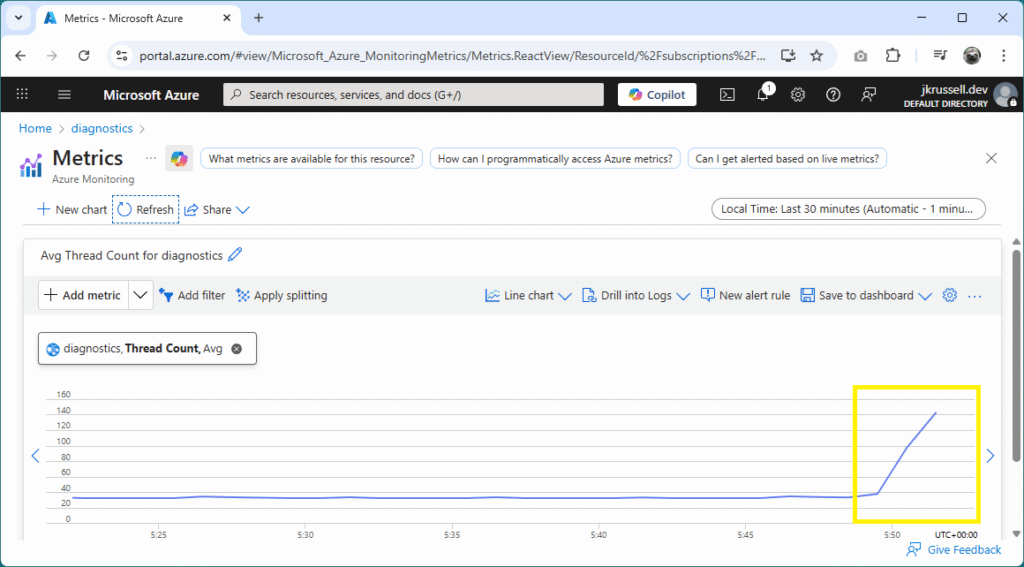Open chart settings gear icon
This screenshot has width=1024, height=567.
(950, 295)
